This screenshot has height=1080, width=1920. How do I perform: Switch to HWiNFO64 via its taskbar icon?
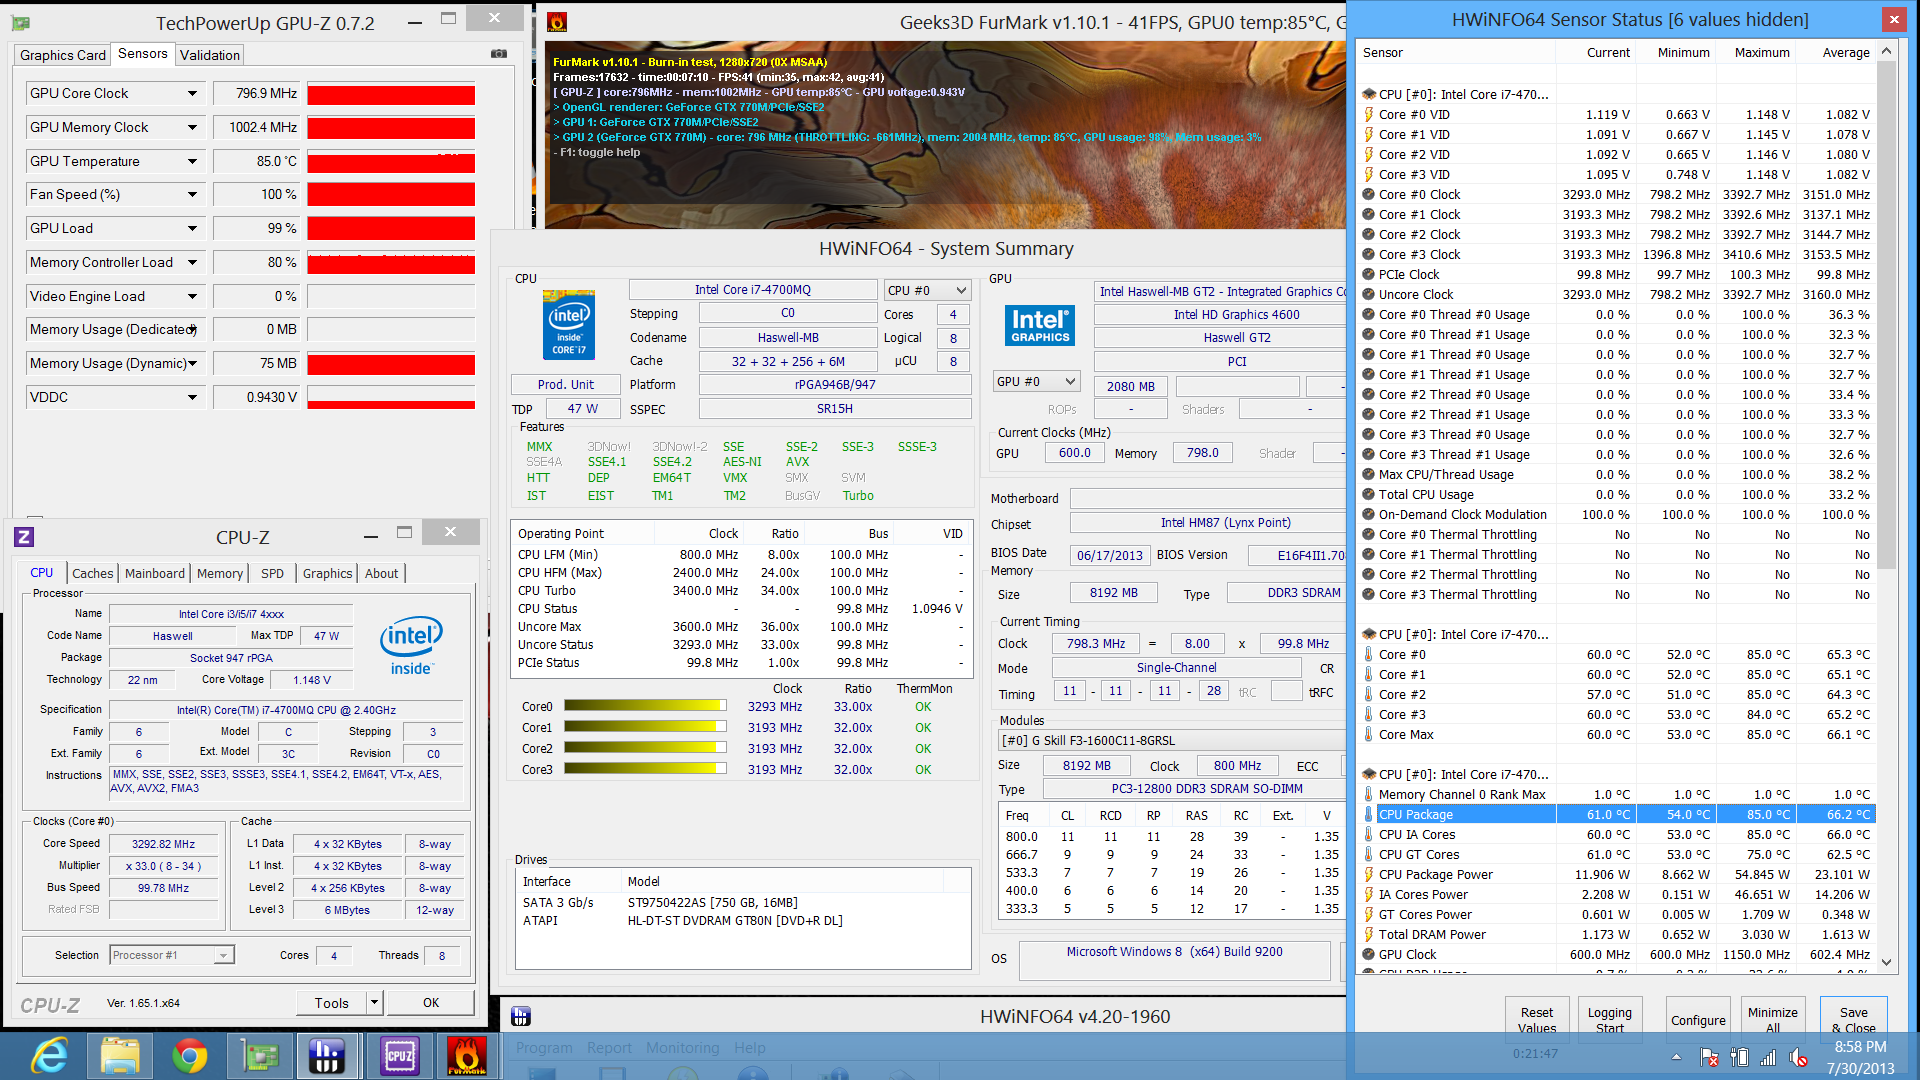[327, 1056]
